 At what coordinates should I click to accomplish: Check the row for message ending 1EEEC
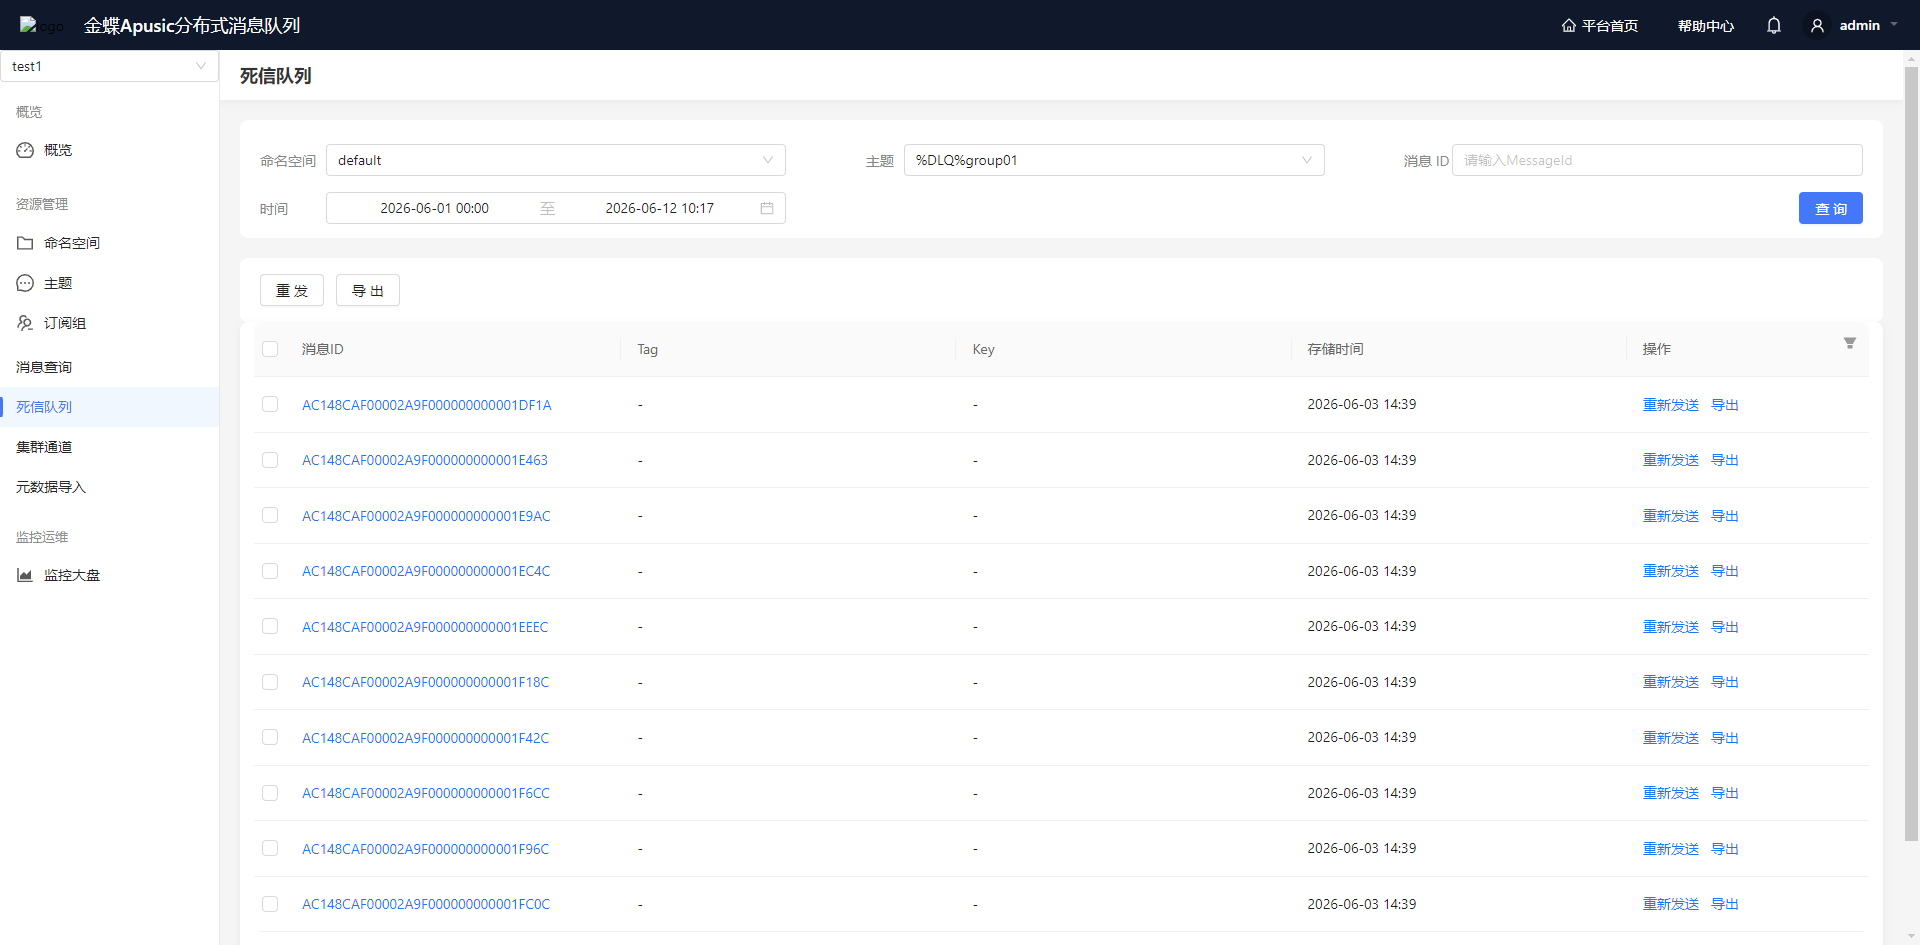pyautogui.click(x=270, y=626)
